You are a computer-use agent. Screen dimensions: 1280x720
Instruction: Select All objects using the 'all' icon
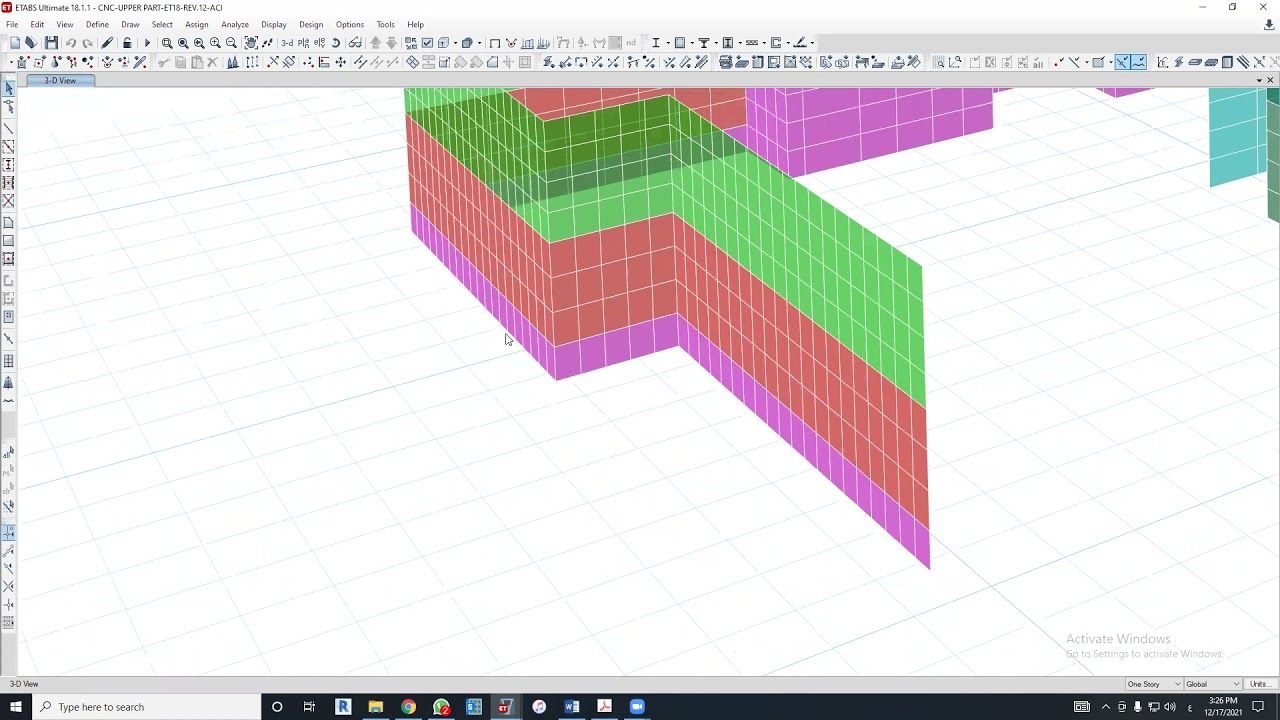coord(9,454)
